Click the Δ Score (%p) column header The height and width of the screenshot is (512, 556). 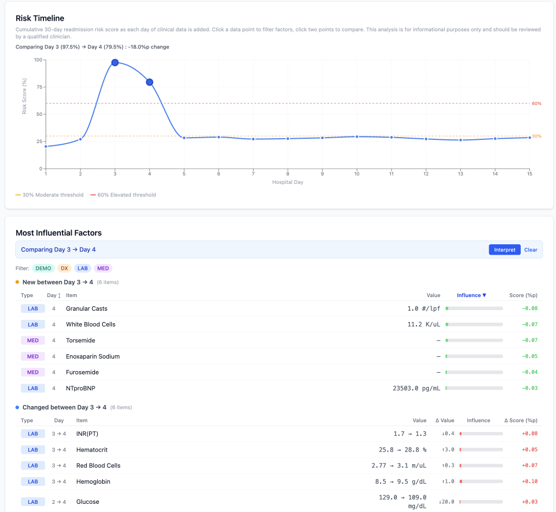click(x=521, y=420)
